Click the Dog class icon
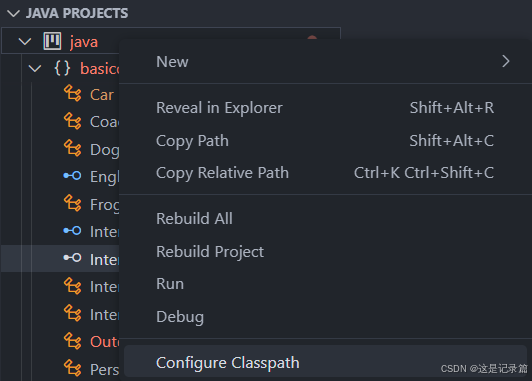532x381 pixels. point(73,149)
